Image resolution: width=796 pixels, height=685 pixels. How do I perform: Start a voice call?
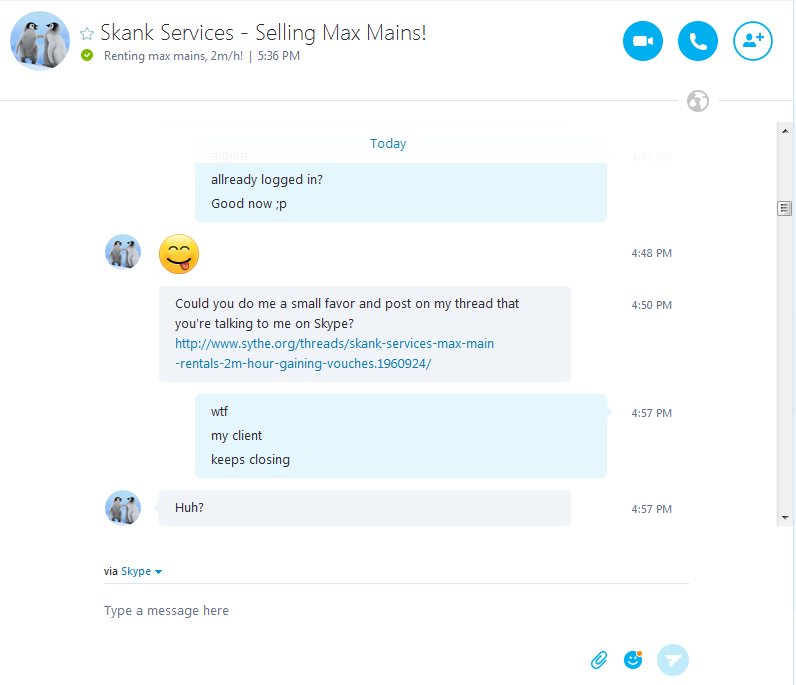(698, 41)
